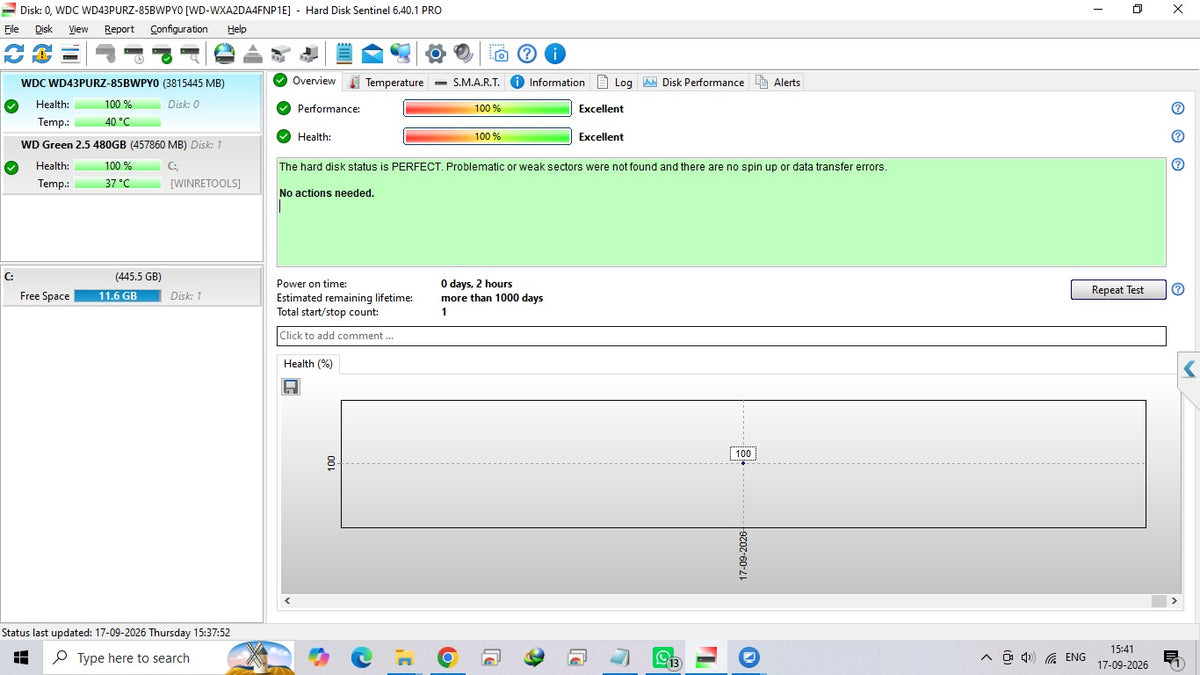
Task: Open configuration gear icon in toolbar
Action: tap(435, 53)
